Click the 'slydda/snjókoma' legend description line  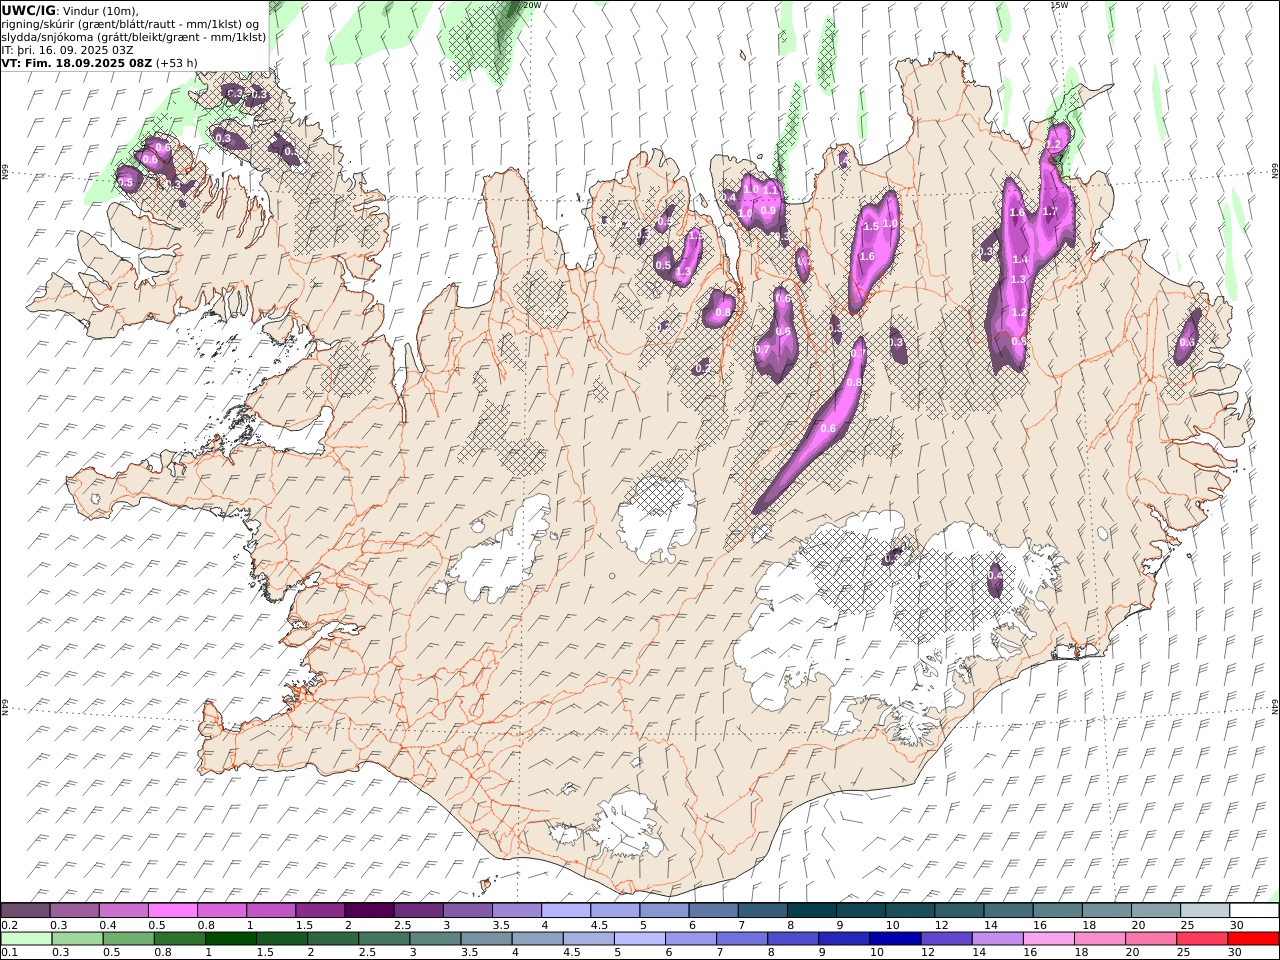click(134, 37)
